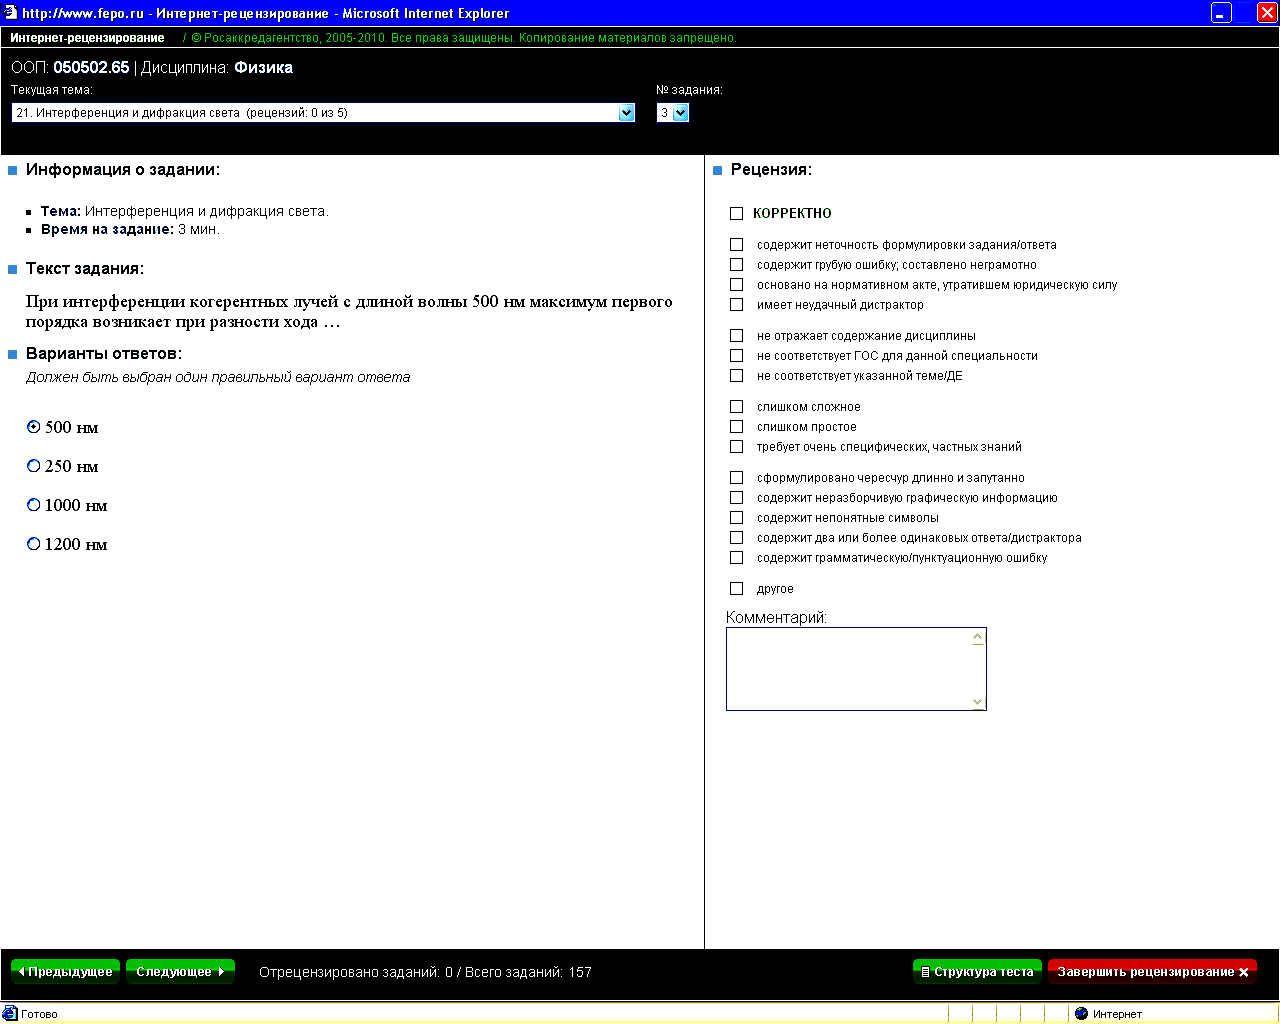
Task: Check 'содержит неразборчивую графическую информацию'
Action: coord(737,497)
